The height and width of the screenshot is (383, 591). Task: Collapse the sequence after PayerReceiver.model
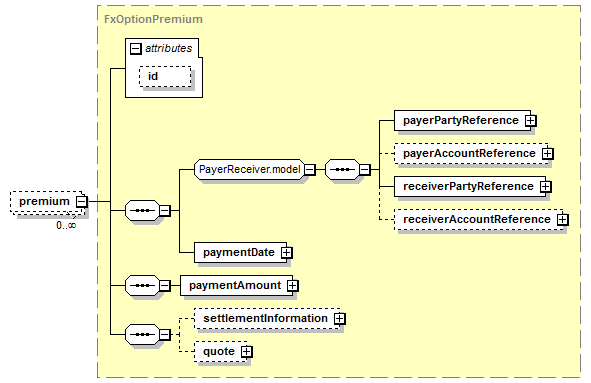coord(364,170)
